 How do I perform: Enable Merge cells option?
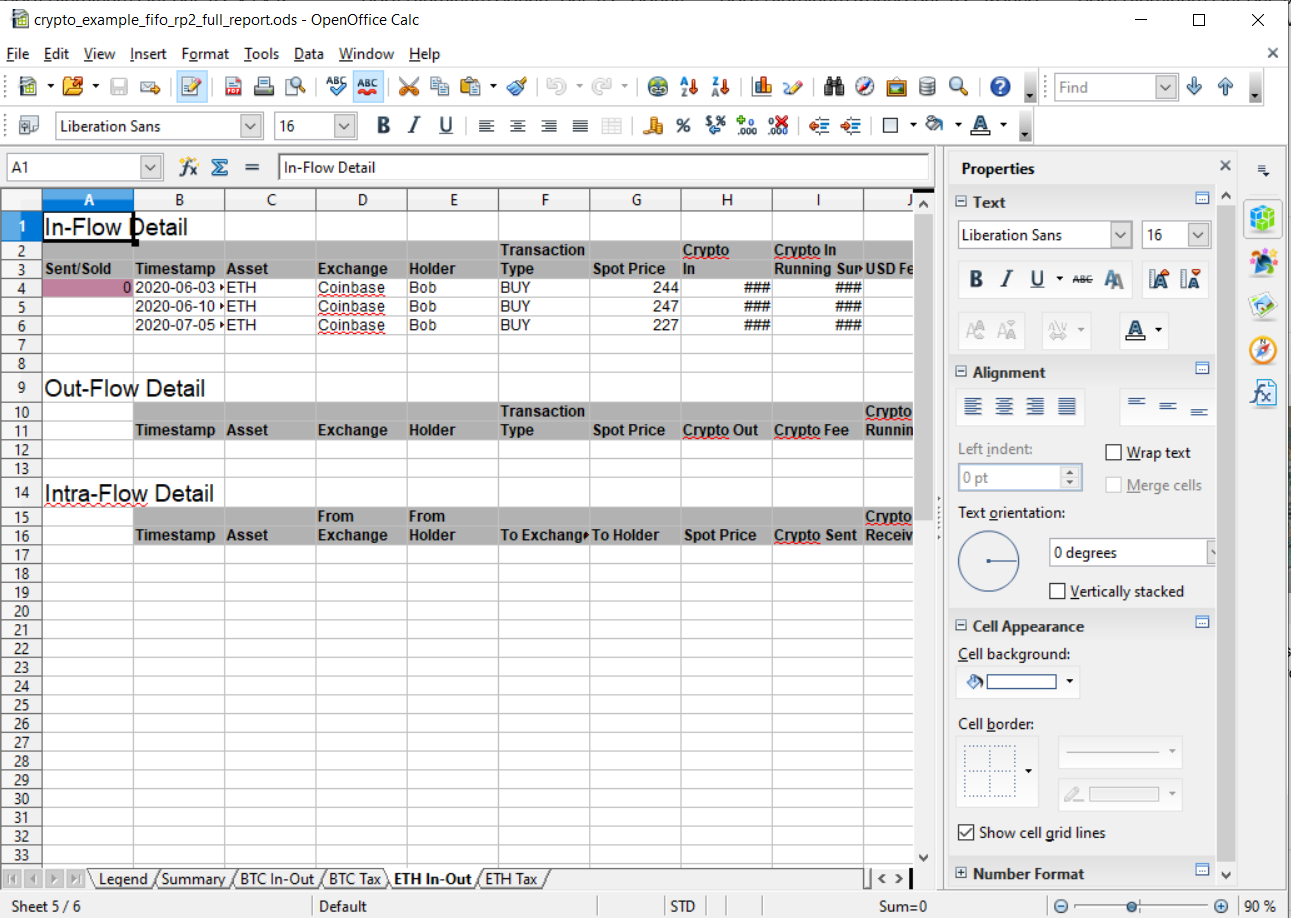[1114, 485]
